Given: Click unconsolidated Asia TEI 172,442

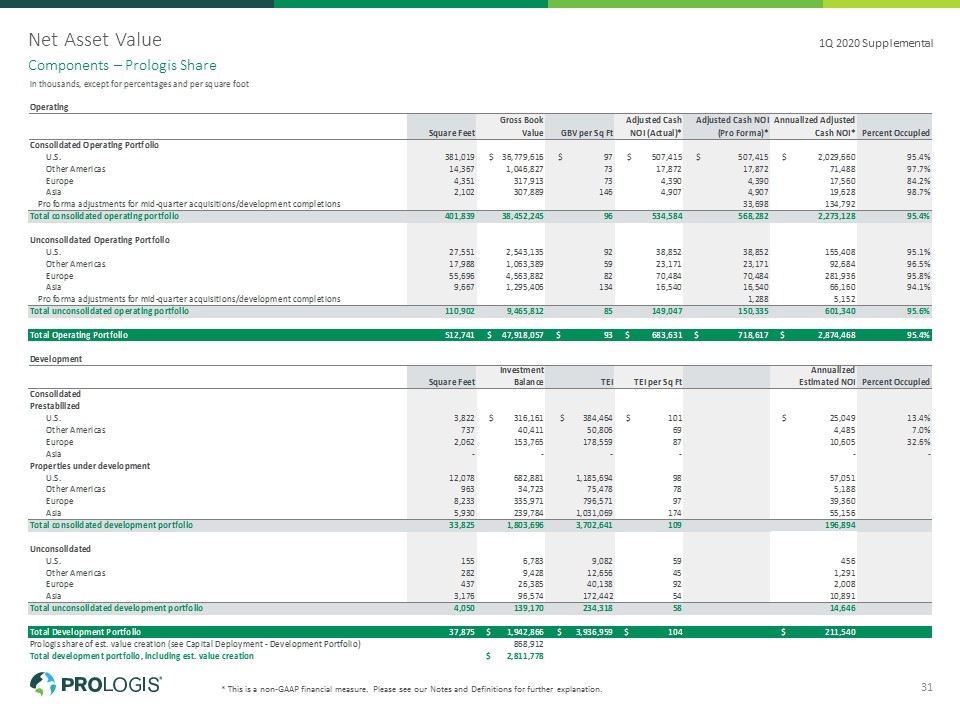Looking at the screenshot, I should [598, 596].
